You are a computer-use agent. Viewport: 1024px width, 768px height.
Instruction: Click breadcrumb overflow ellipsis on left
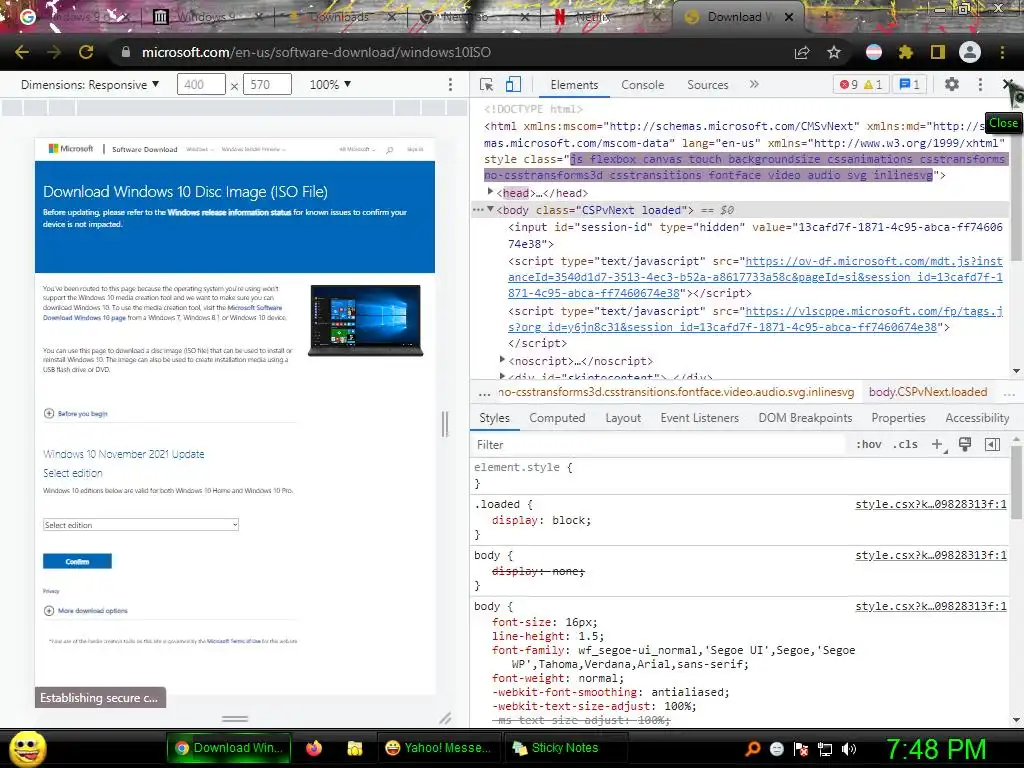pyautogui.click(x=484, y=392)
